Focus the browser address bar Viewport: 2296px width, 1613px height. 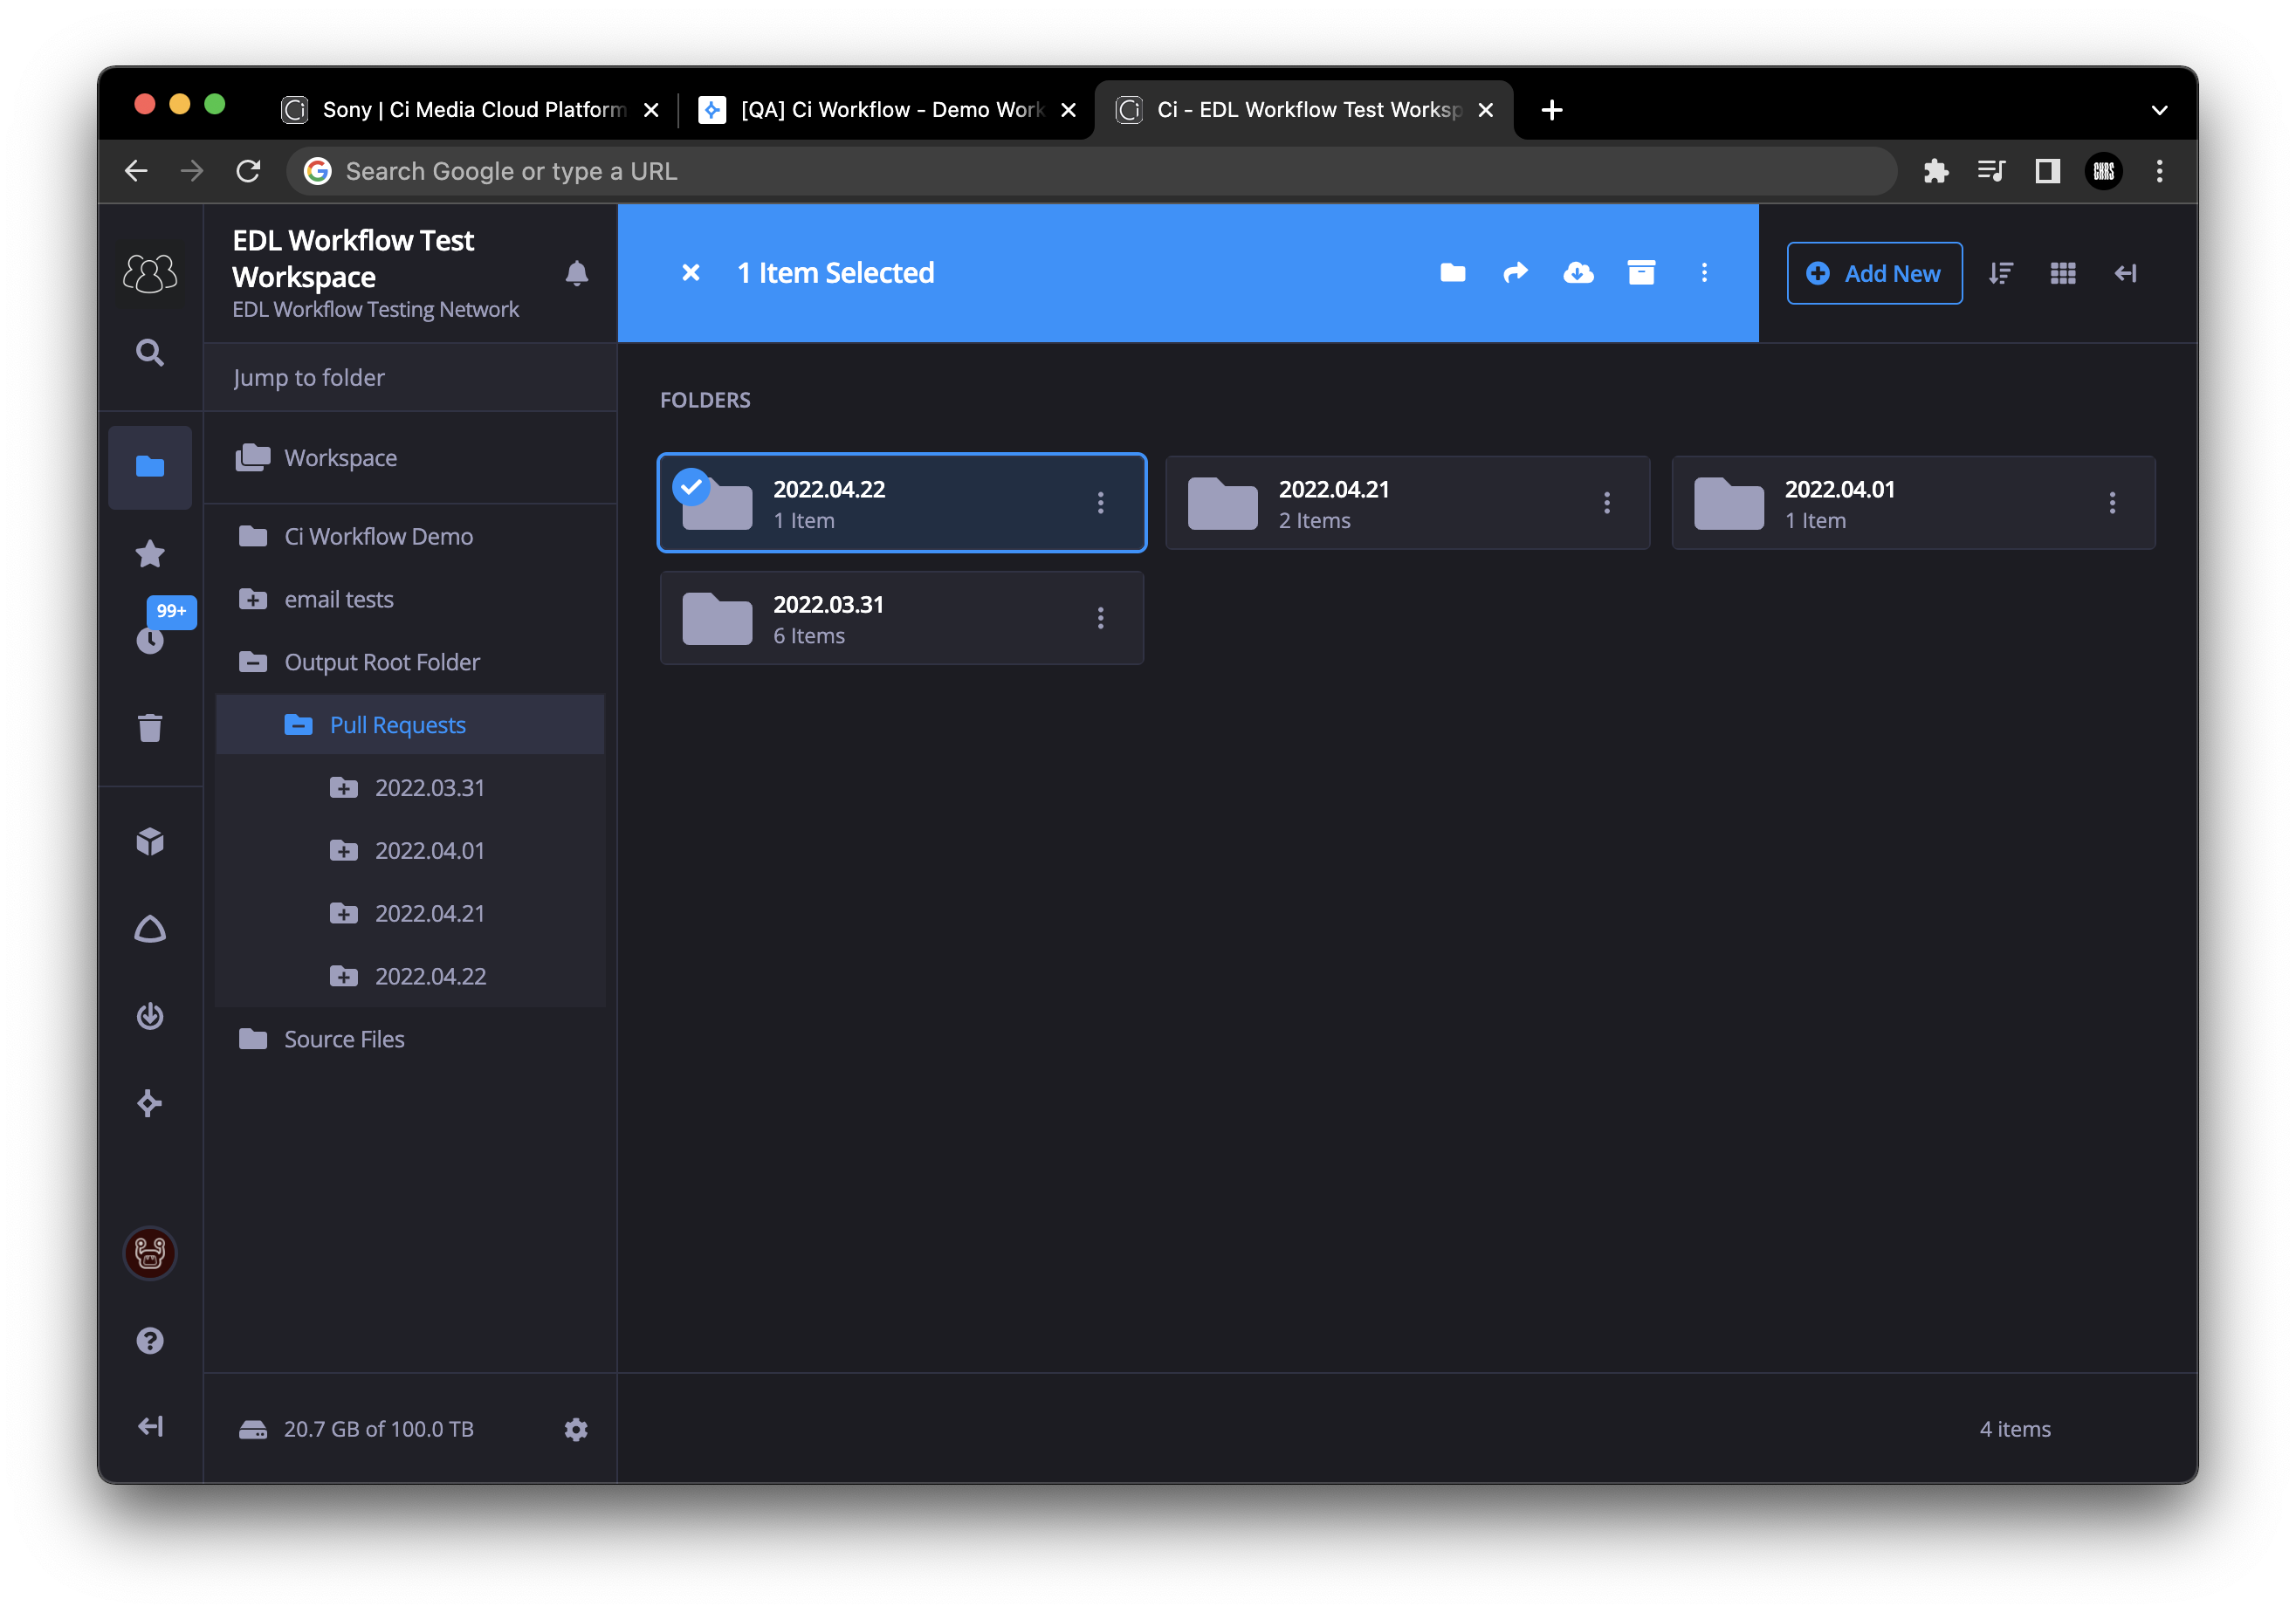click(x=1092, y=171)
